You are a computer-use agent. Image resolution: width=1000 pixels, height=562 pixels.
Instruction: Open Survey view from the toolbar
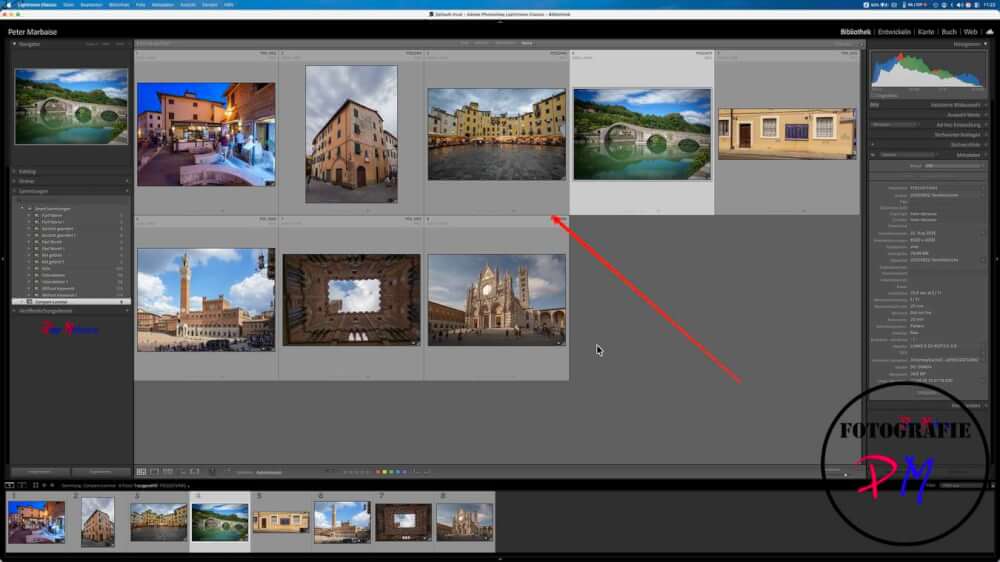pyautogui.click(x=182, y=472)
